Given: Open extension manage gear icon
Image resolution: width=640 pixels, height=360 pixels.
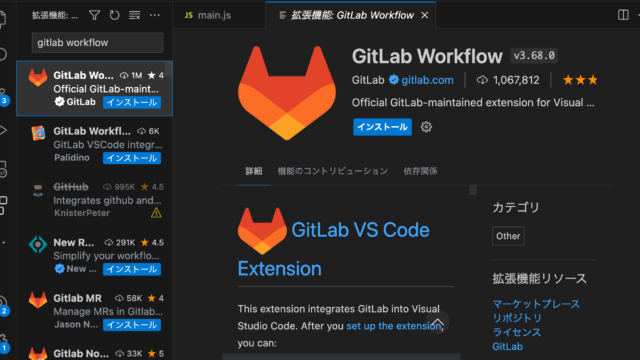Looking at the screenshot, I should [x=426, y=127].
